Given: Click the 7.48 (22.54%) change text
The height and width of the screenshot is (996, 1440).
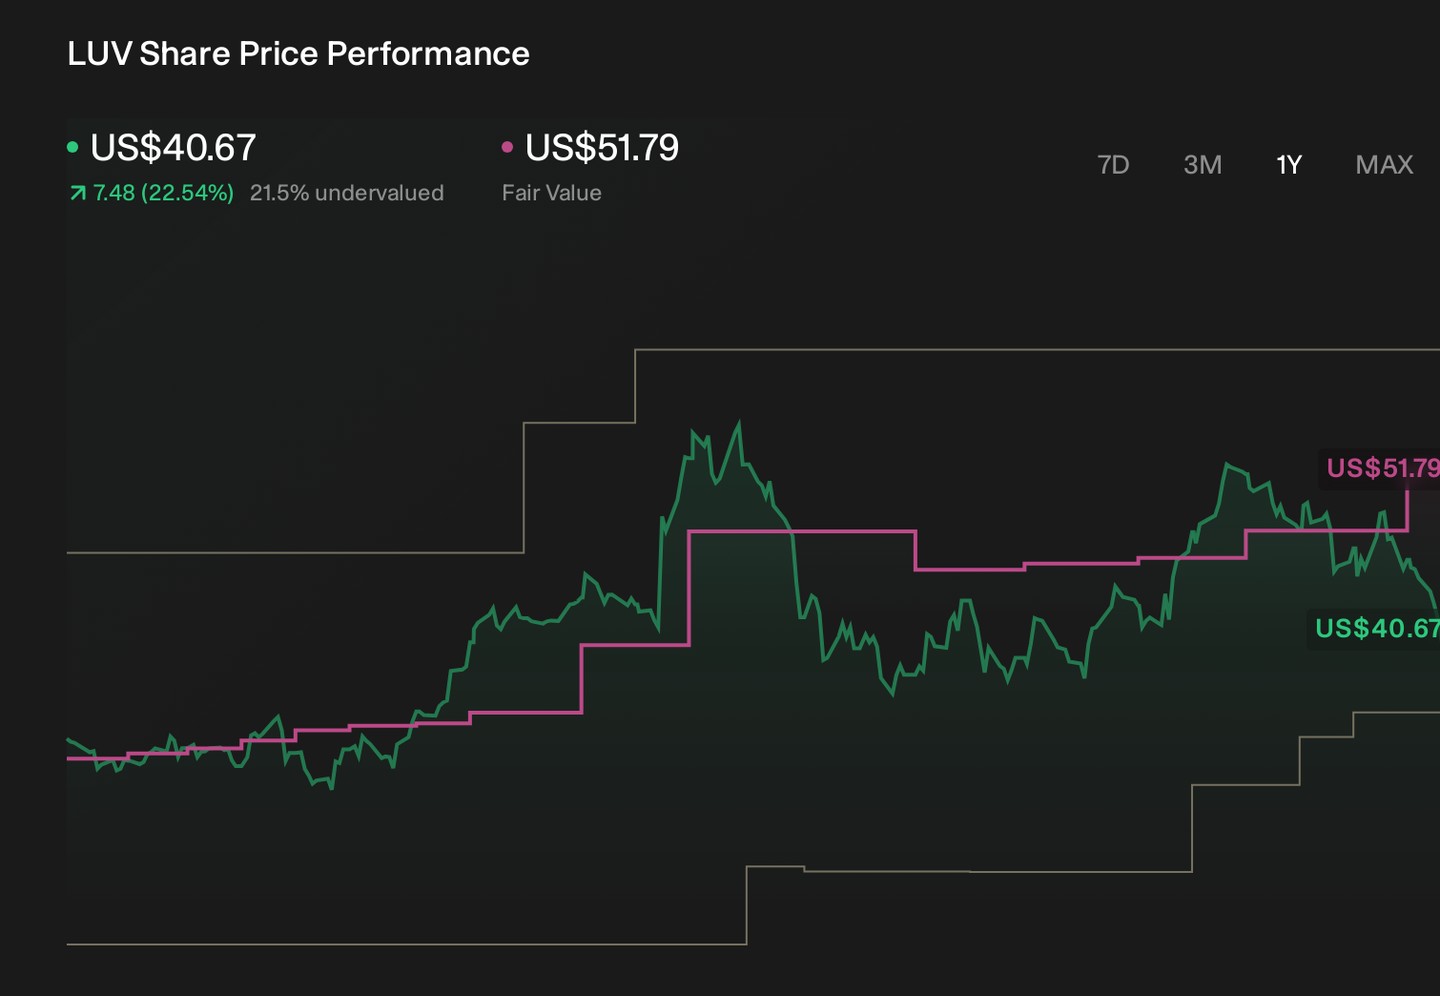Looking at the screenshot, I should point(163,193).
